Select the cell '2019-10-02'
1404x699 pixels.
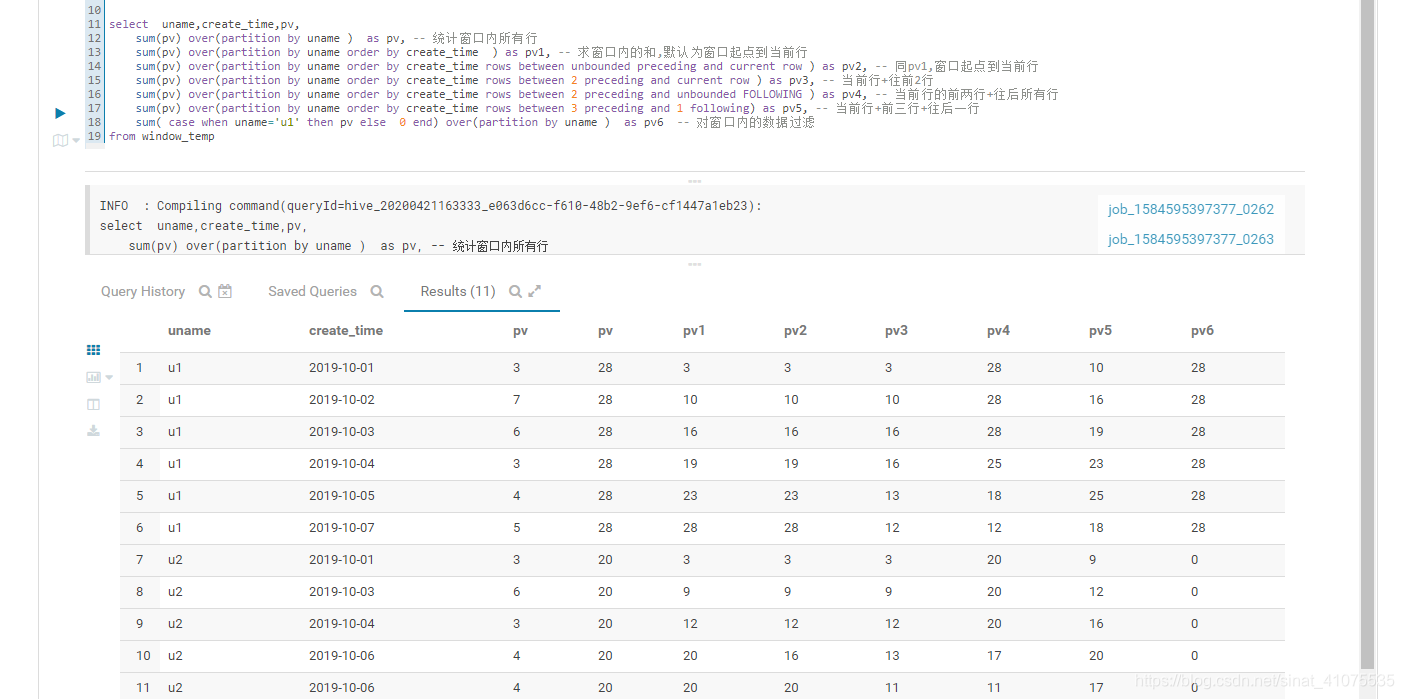point(341,399)
